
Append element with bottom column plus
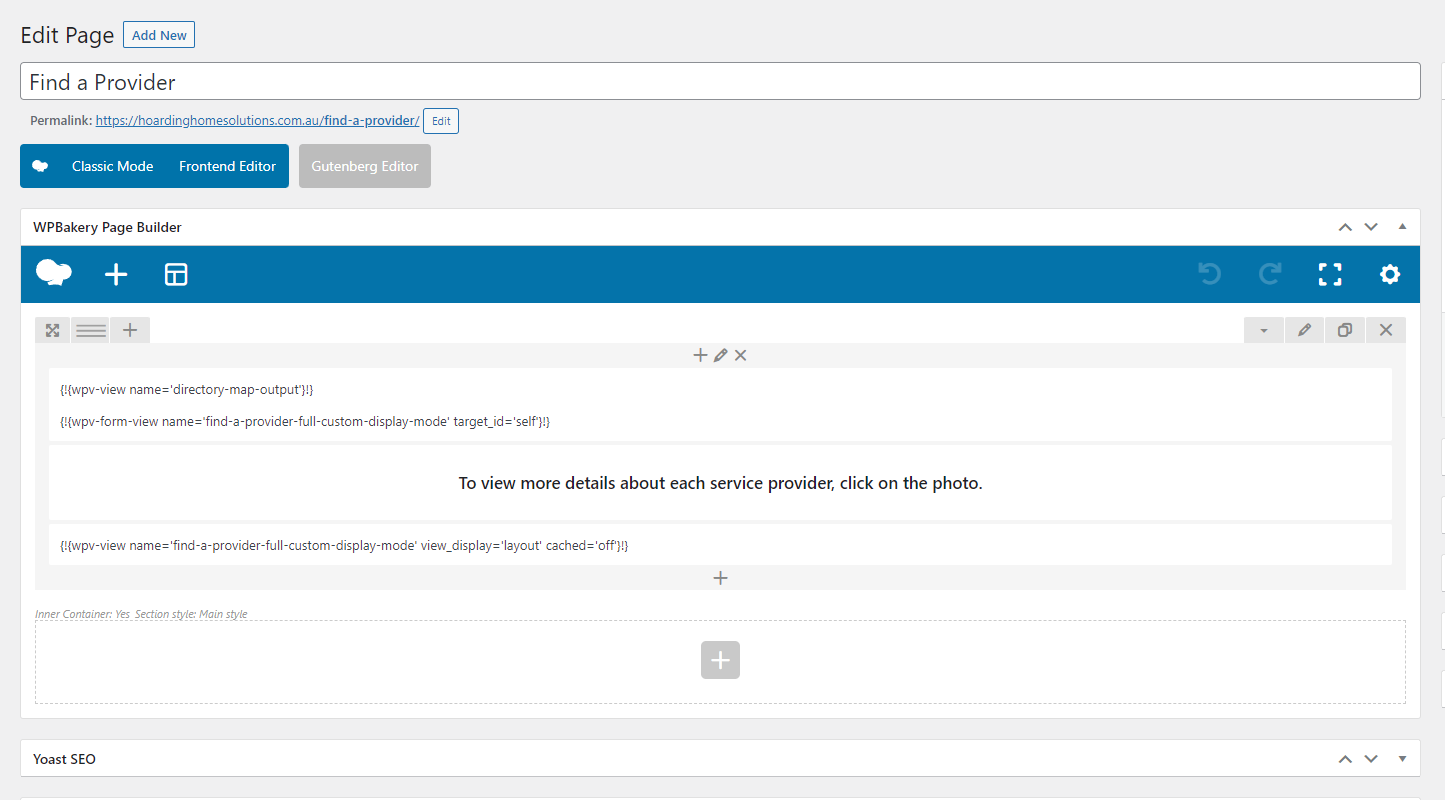coord(720,578)
